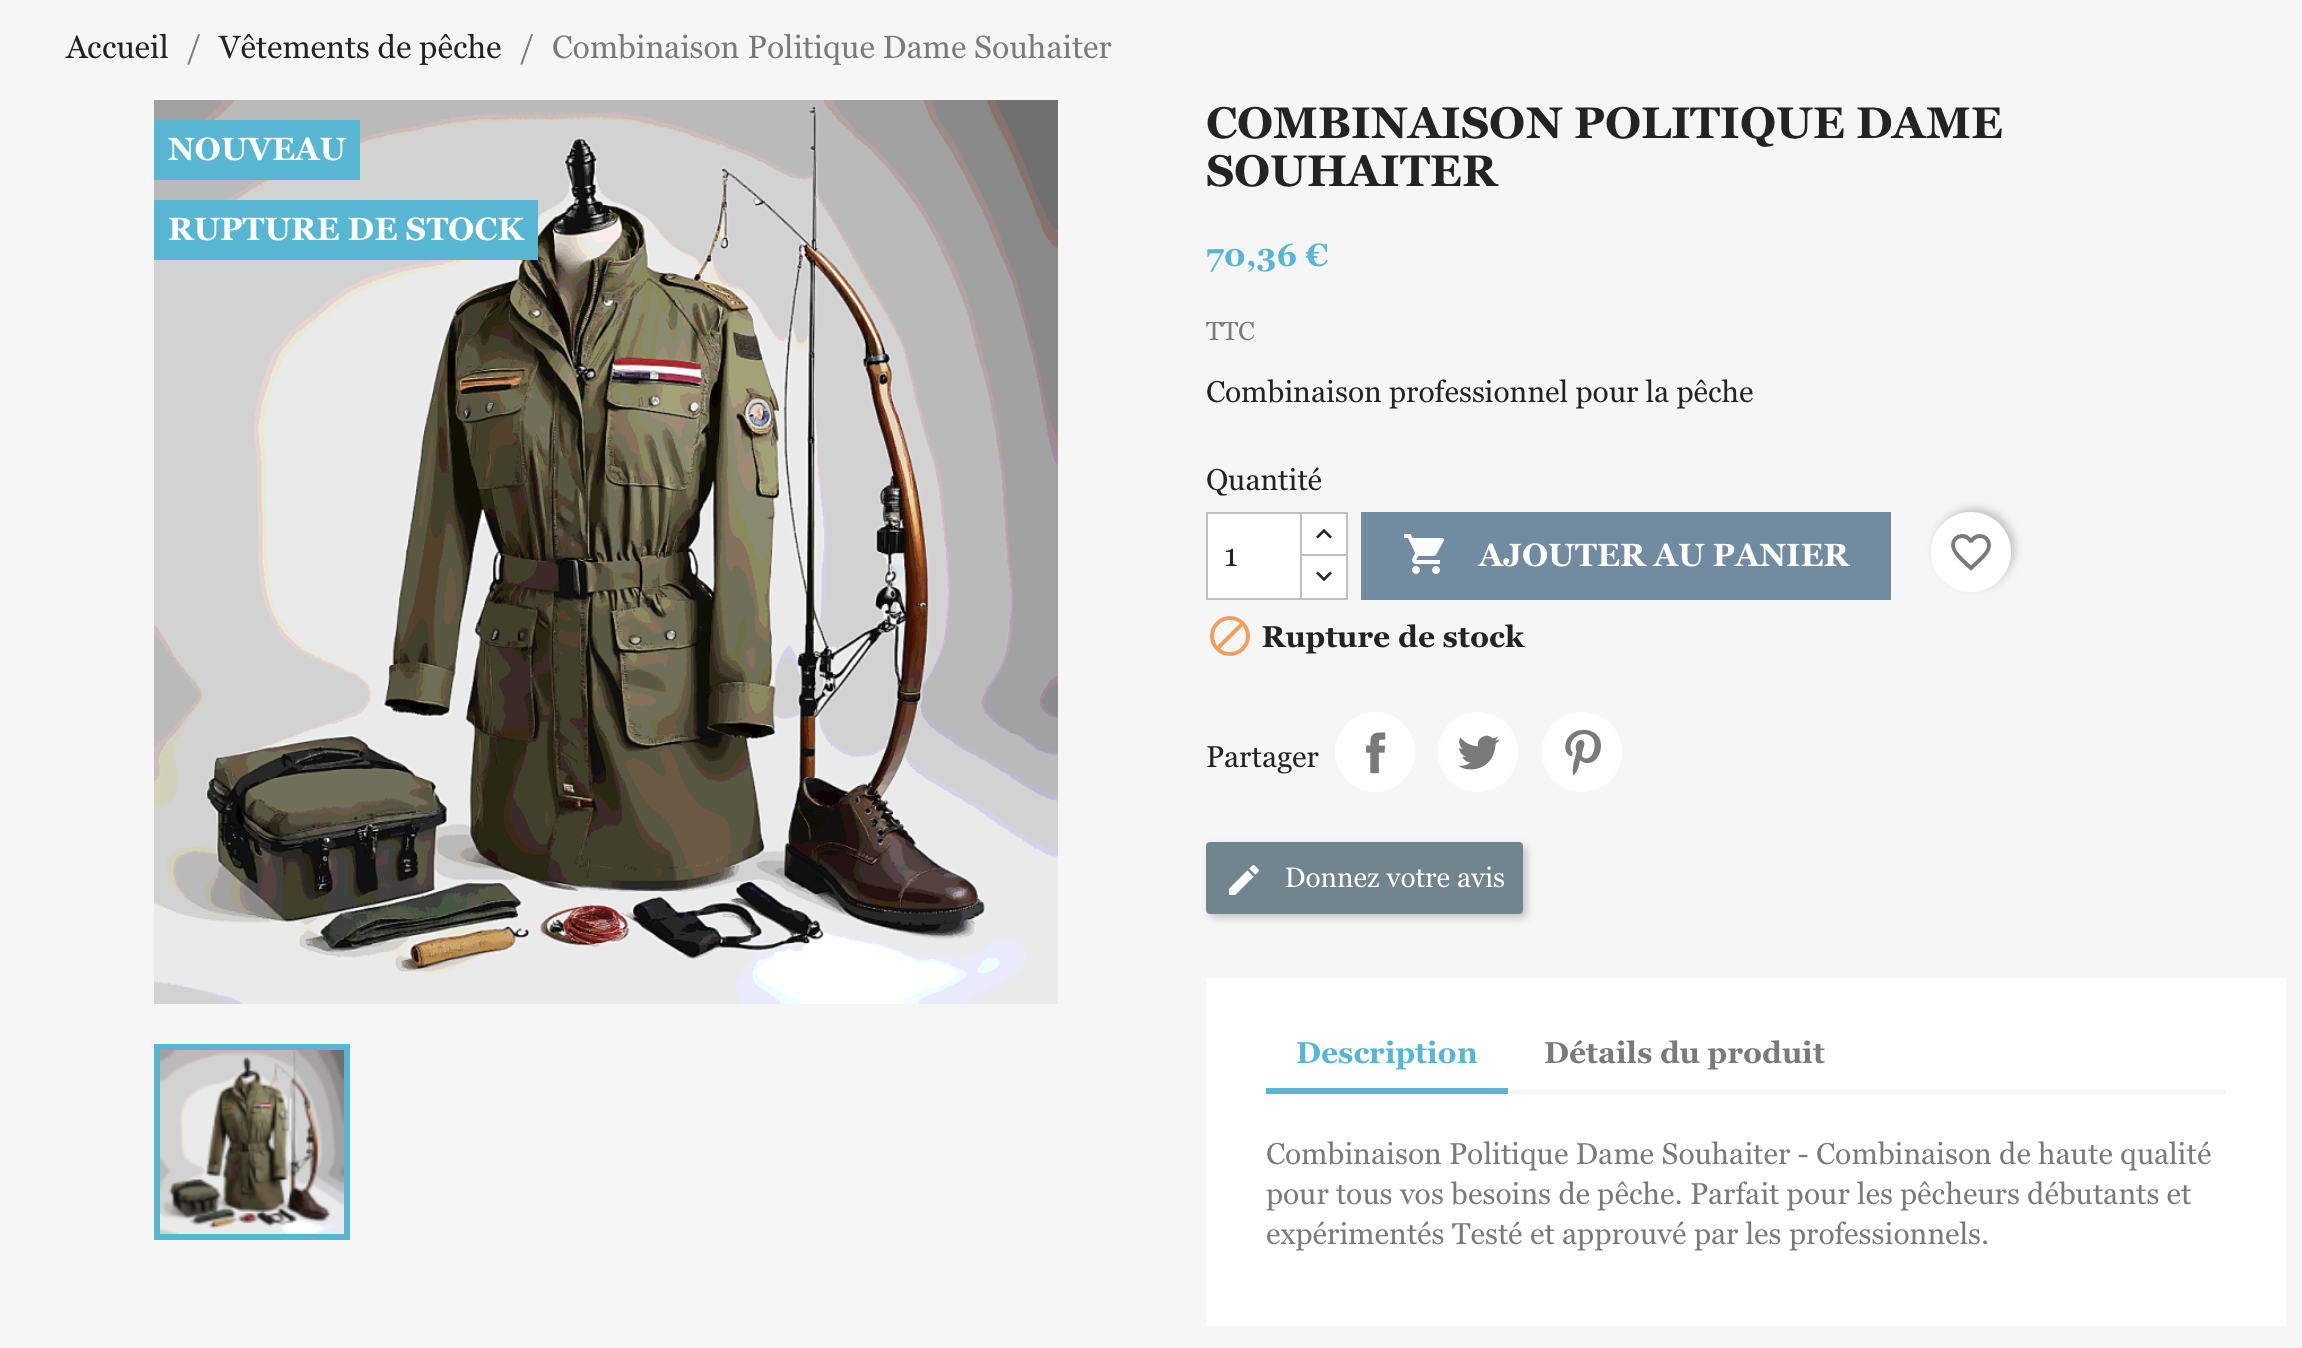
Task: Switch to Détails du produit tab
Action: [x=1684, y=1053]
